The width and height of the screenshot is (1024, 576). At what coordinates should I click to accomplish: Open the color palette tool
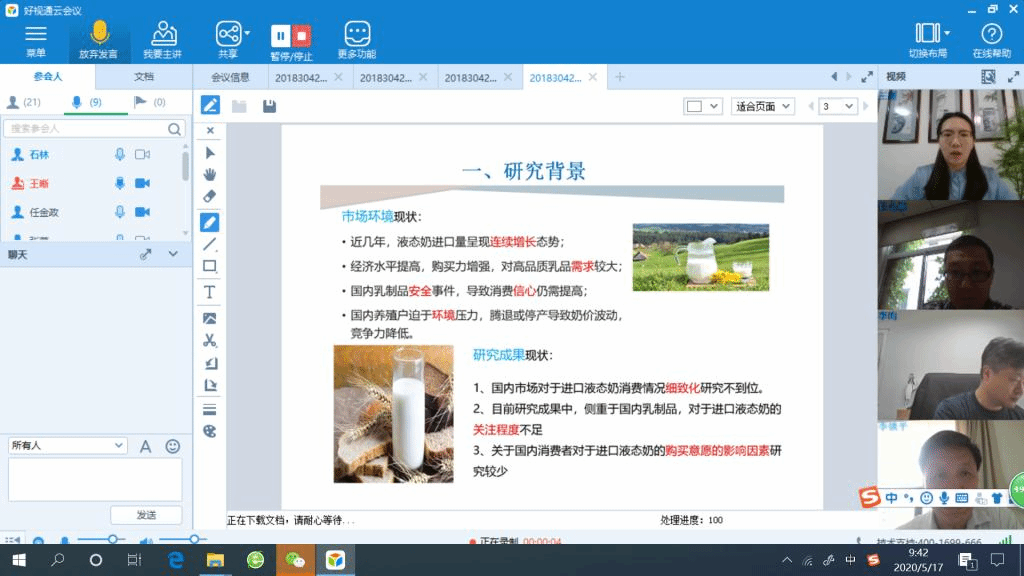(210, 431)
